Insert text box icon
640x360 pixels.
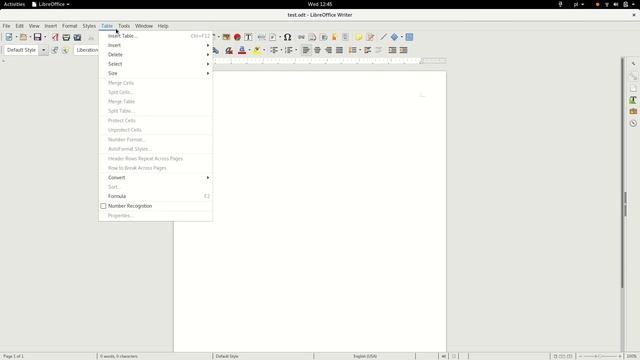point(248,37)
